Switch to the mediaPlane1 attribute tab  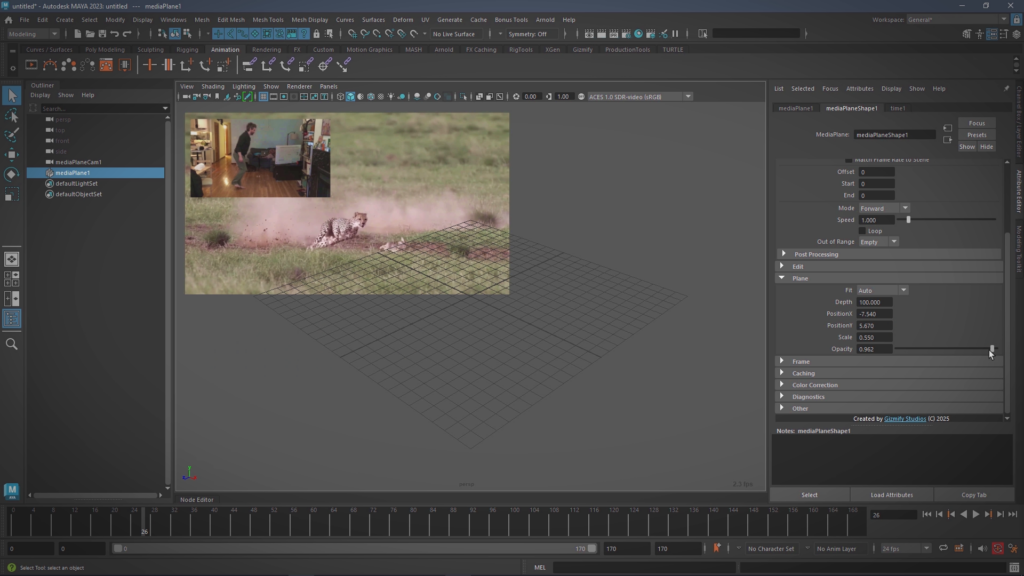(x=795, y=108)
